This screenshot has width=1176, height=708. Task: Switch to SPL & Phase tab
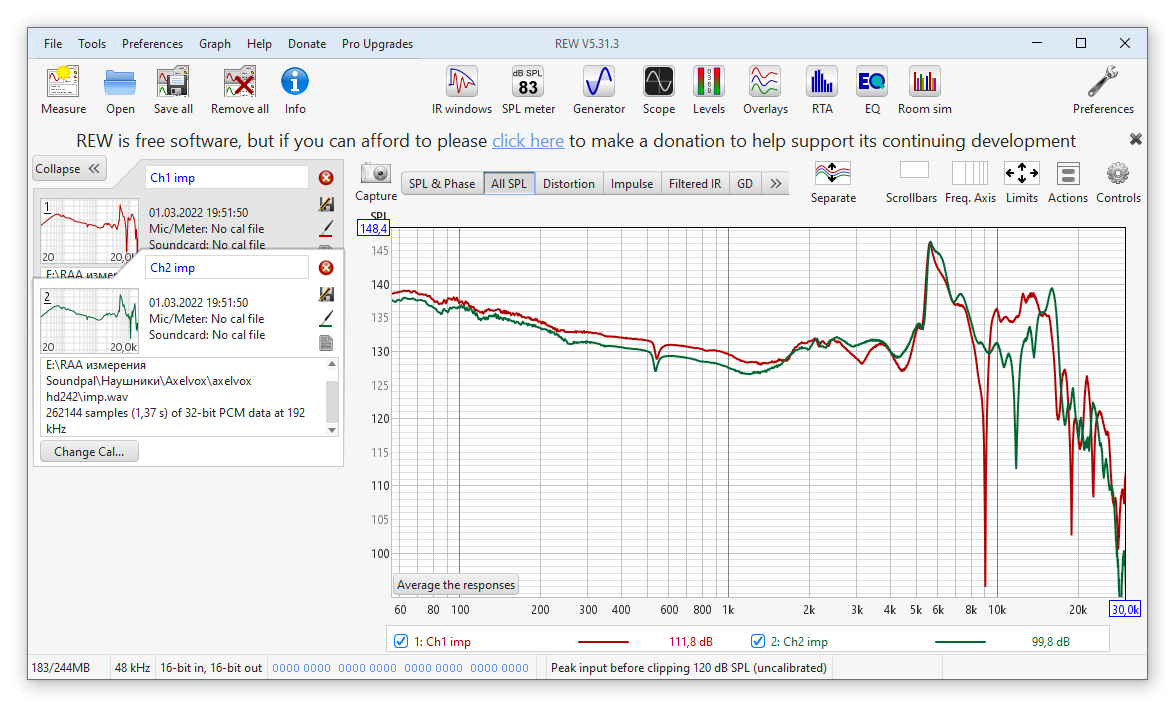[442, 184]
